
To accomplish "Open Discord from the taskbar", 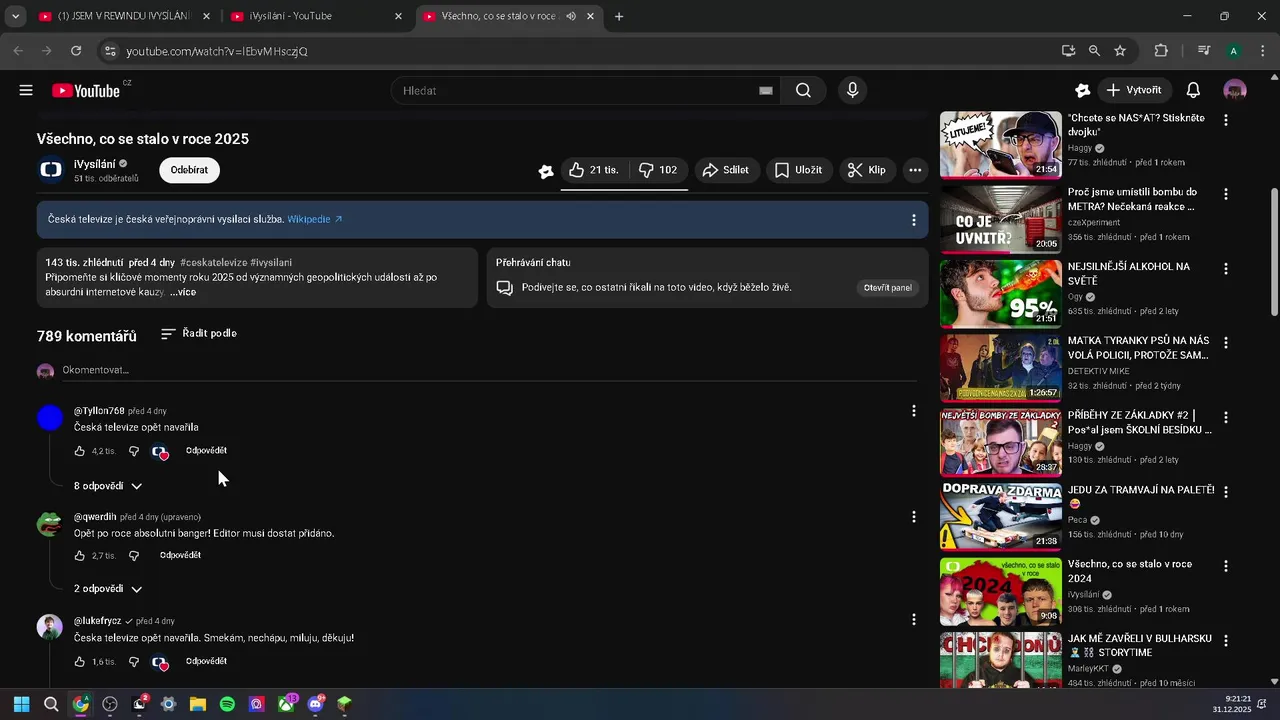I will click(x=315, y=704).
